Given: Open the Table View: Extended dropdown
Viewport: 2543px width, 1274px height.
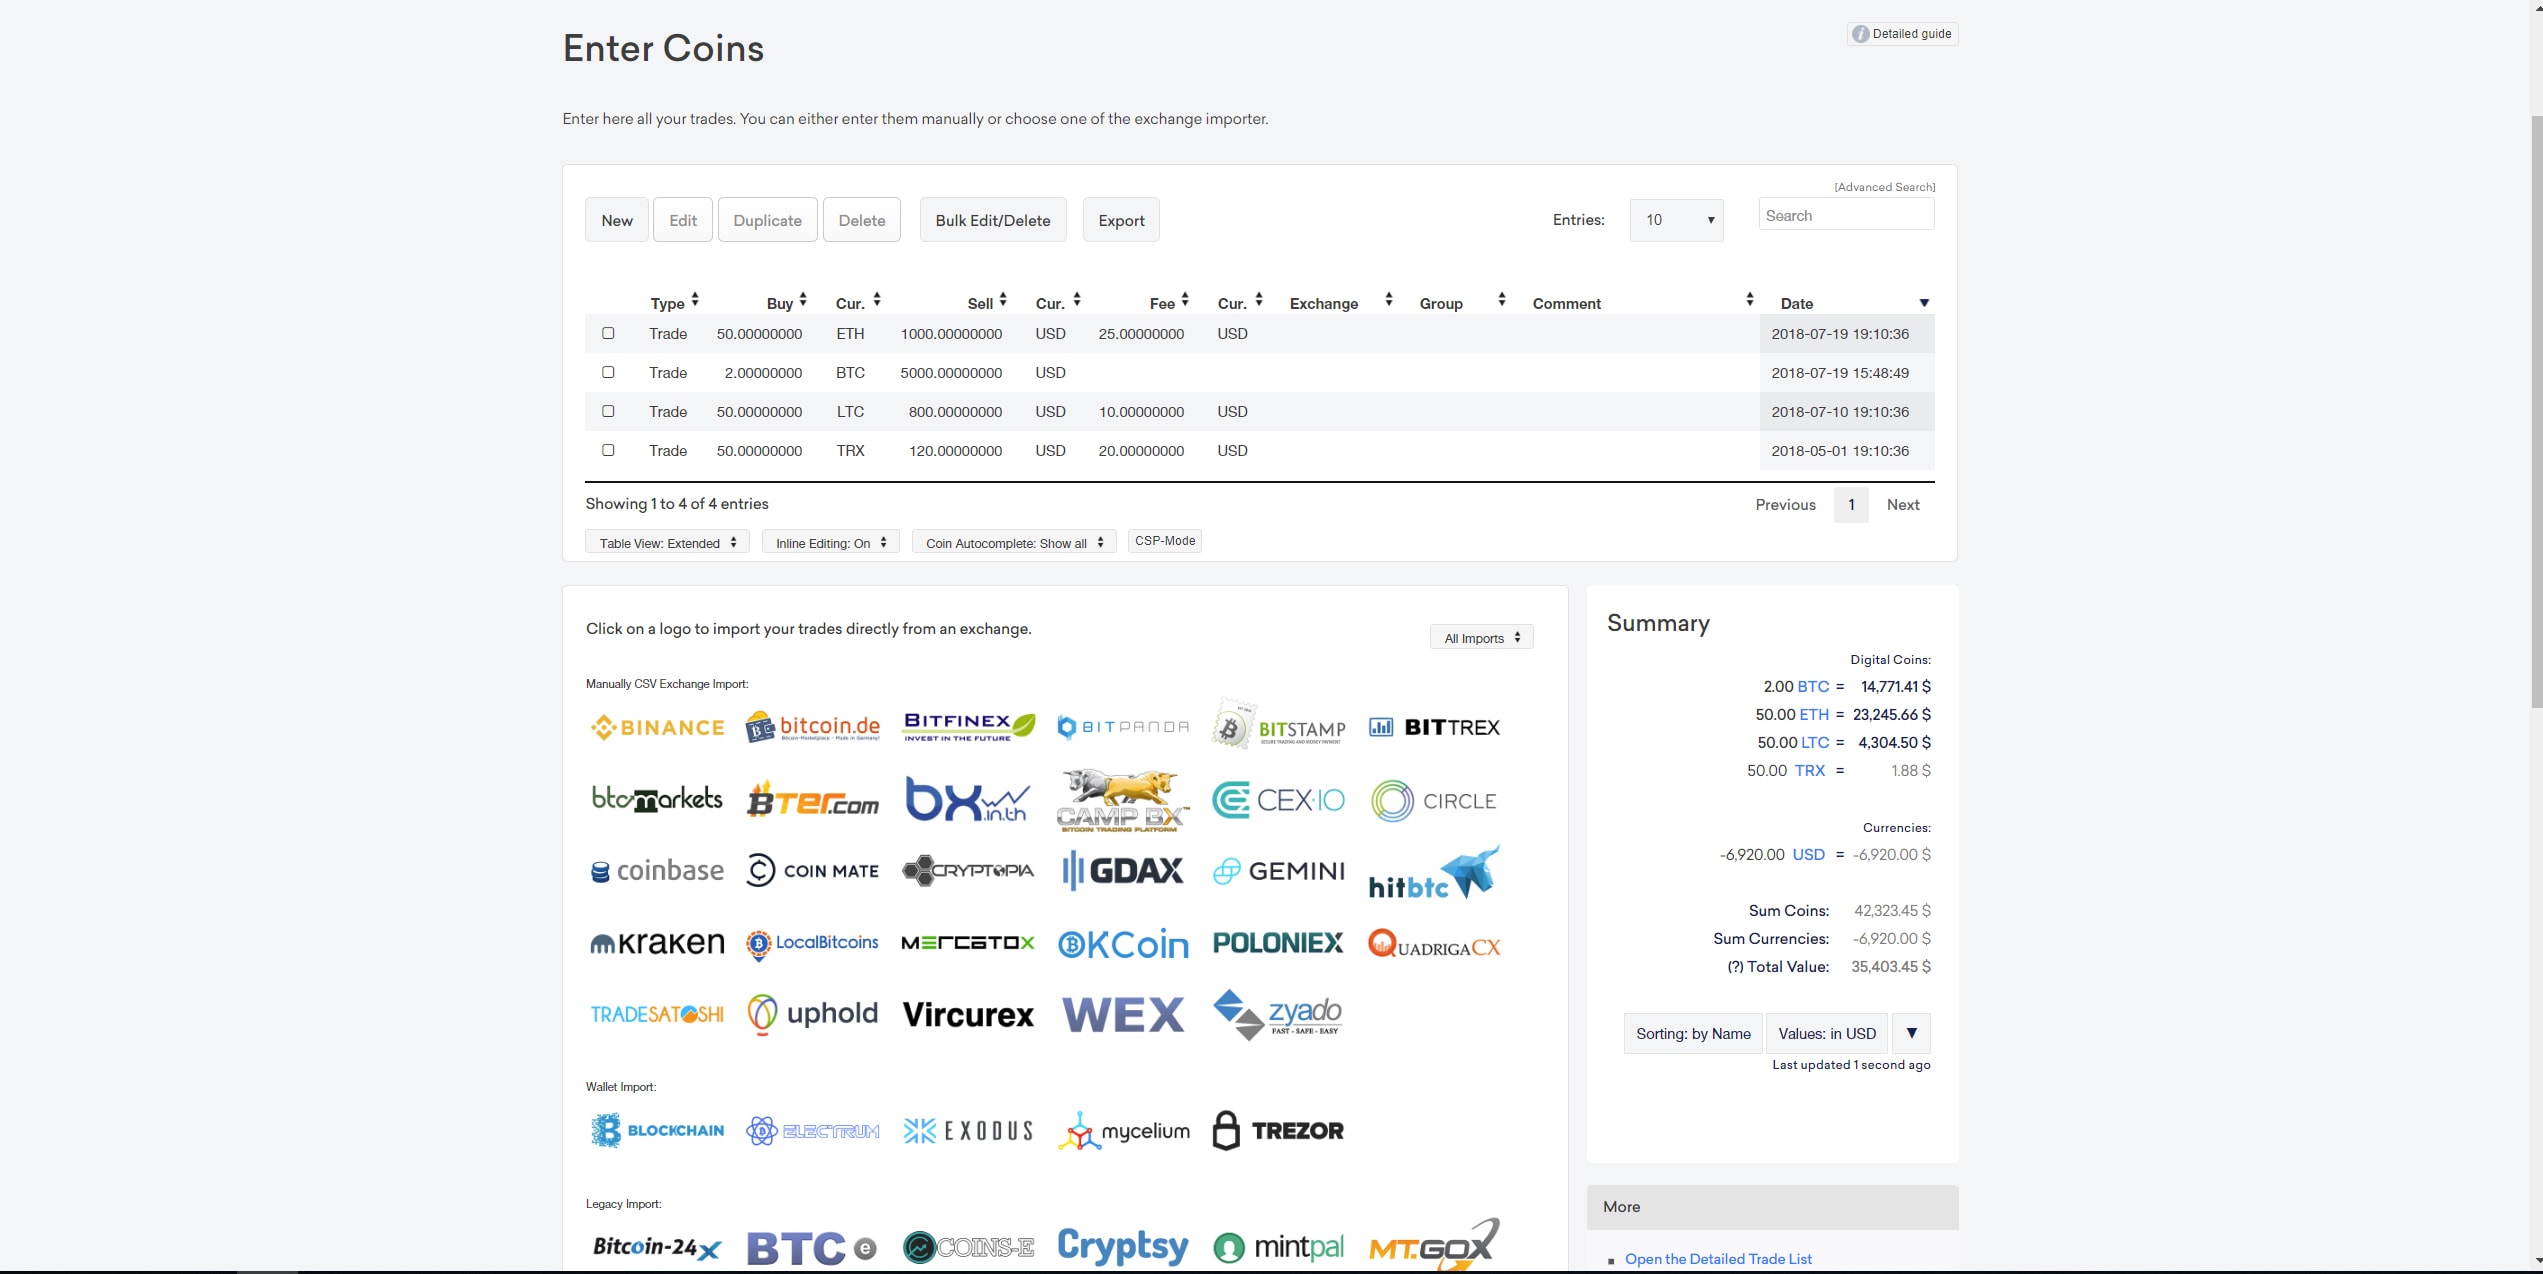Looking at the screenshot, I should tap(667, 542).
